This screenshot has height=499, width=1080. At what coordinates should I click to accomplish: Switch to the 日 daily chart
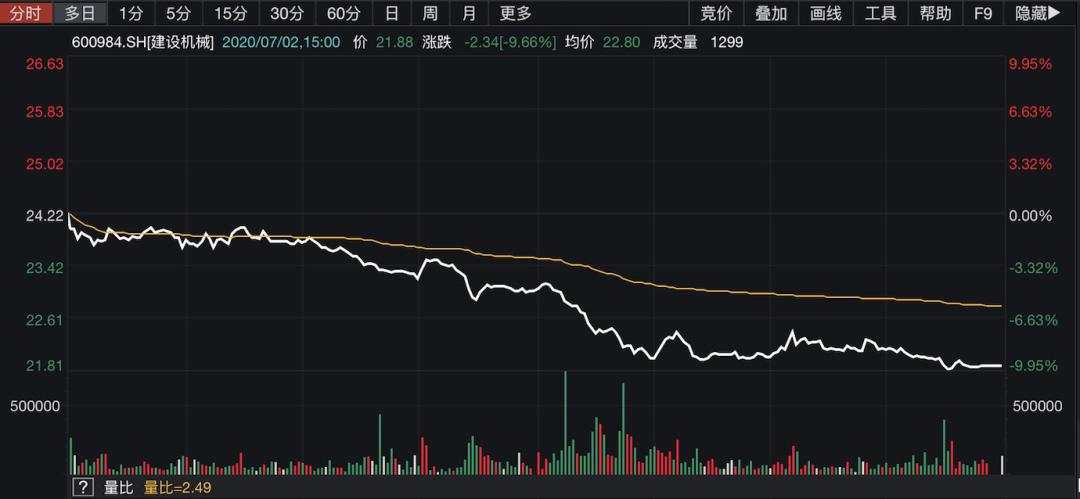point(391,13)
